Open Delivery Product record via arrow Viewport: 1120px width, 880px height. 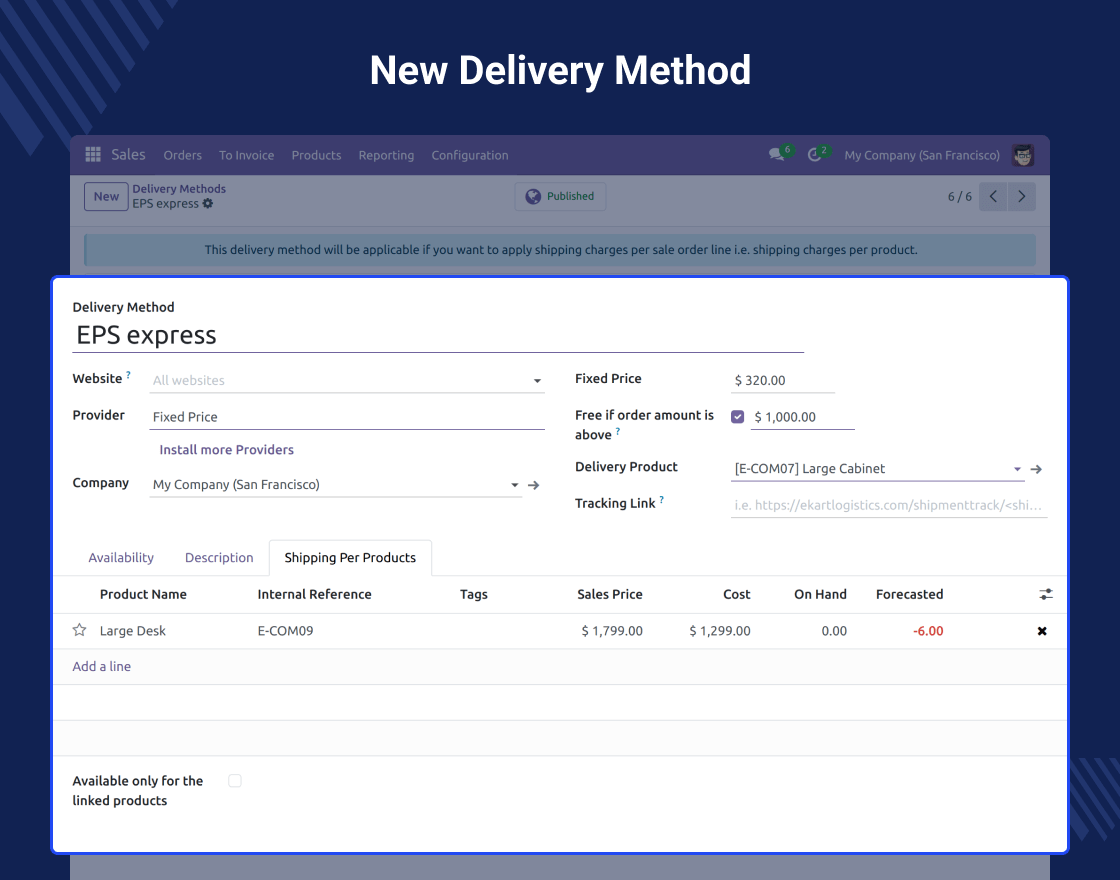tap(1036, 469)
